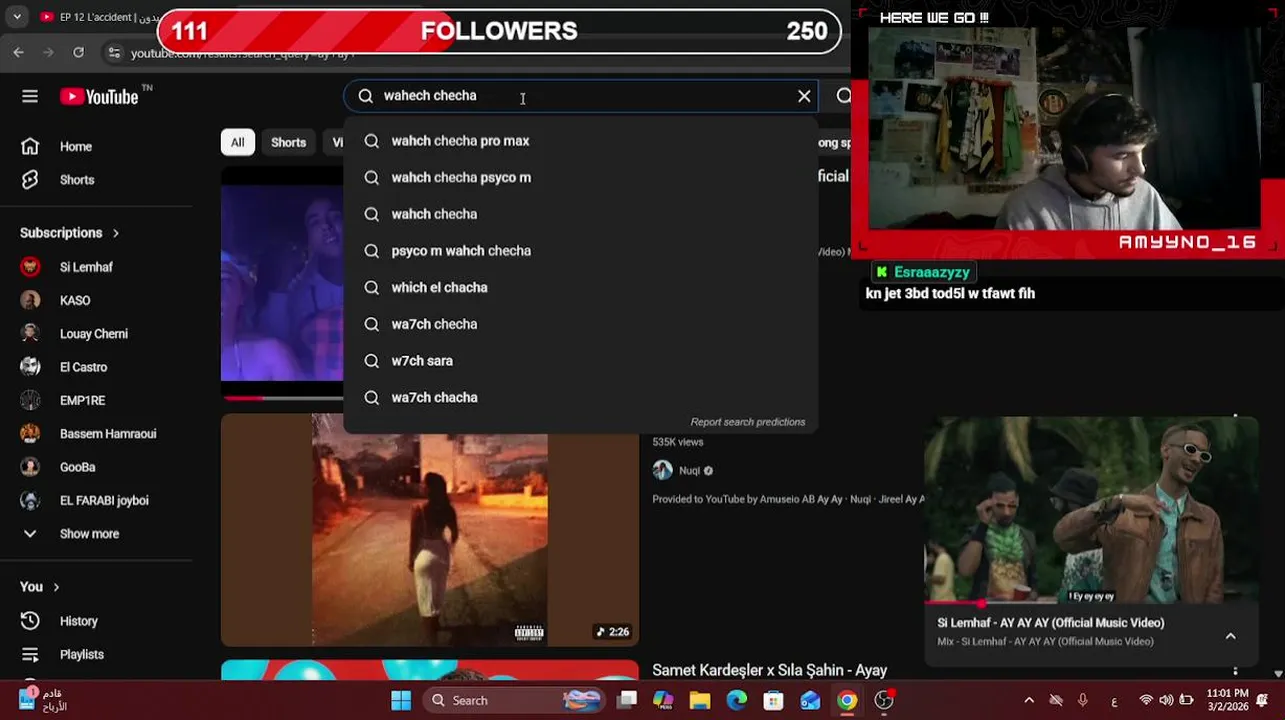Screen dimensions: 1285x720
Task: Seek on the miniplayer red progress bar
Action: tap(1091, 603)
